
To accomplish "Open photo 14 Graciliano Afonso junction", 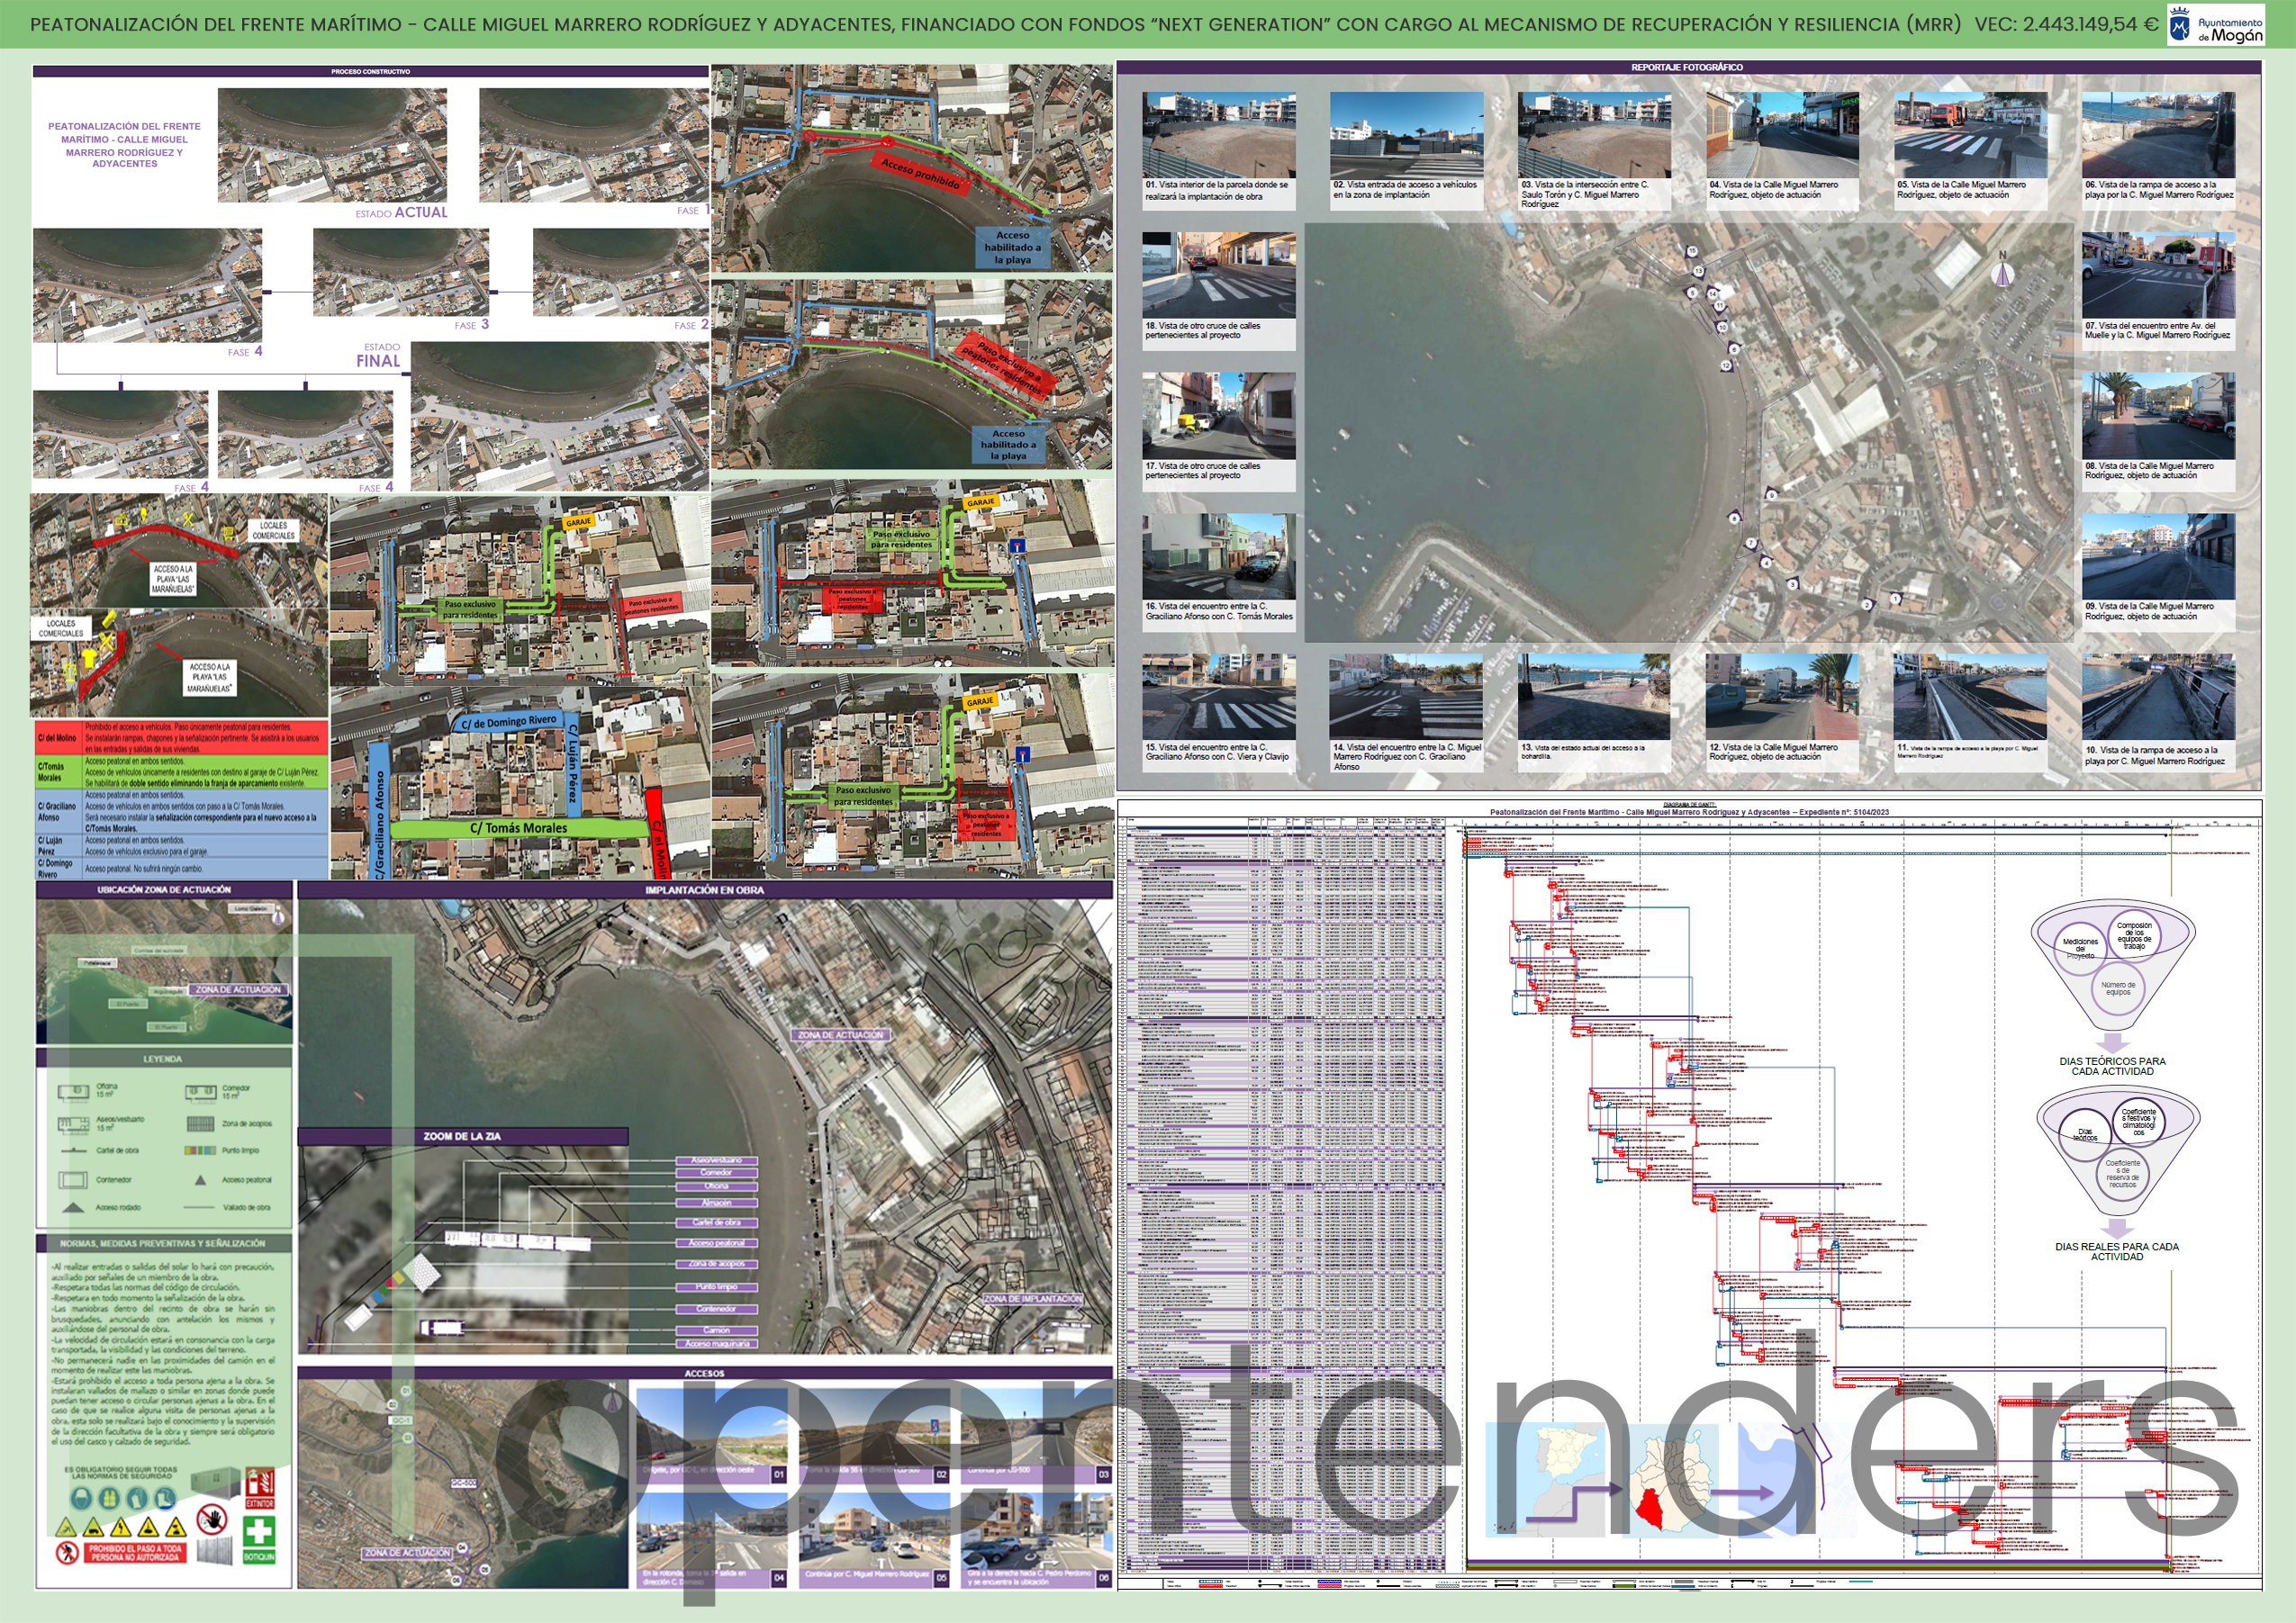I will click(x=1406, y=697).
